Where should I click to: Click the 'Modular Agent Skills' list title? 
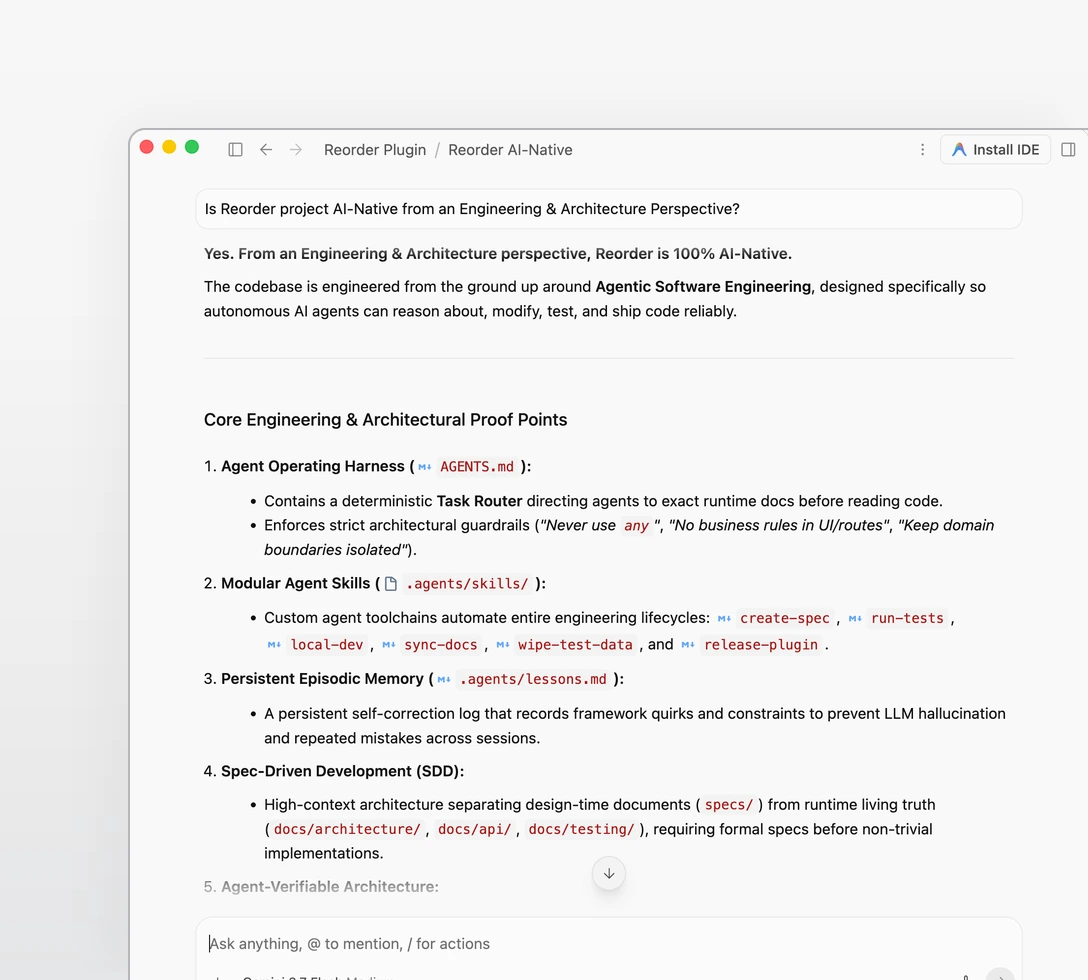click(x=296, y=584)
